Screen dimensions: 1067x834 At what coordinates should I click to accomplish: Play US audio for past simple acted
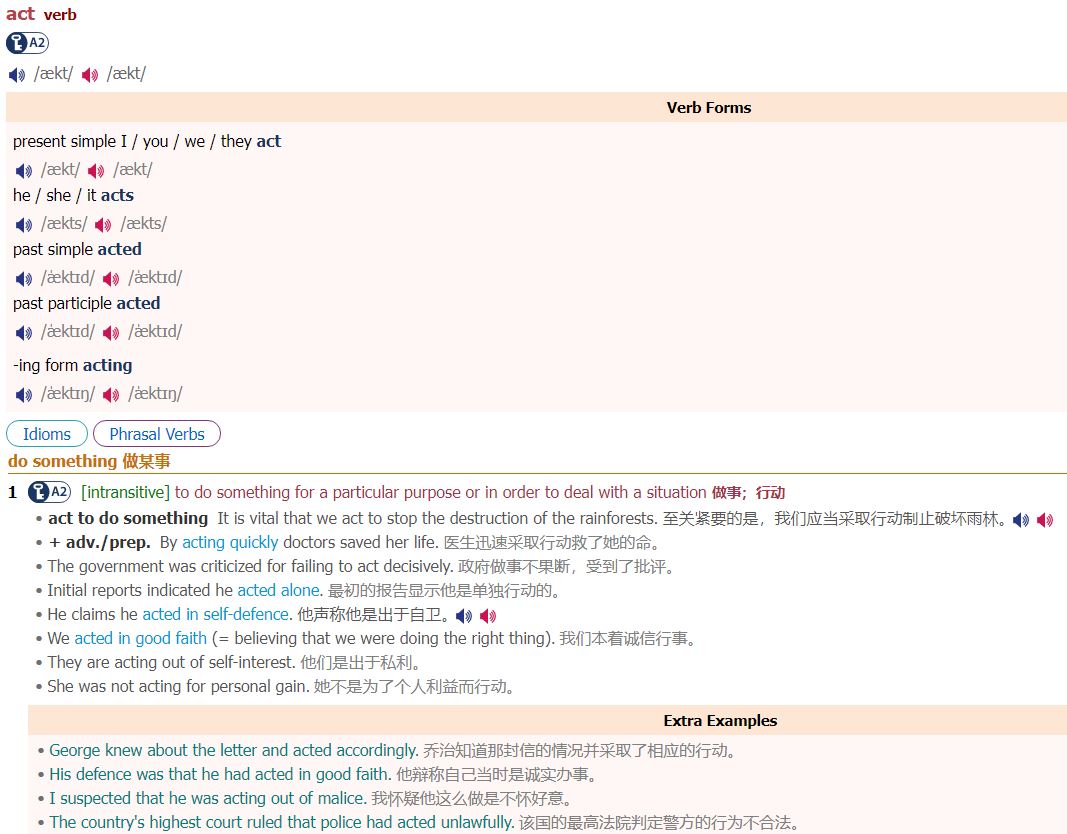pos(110,278)
